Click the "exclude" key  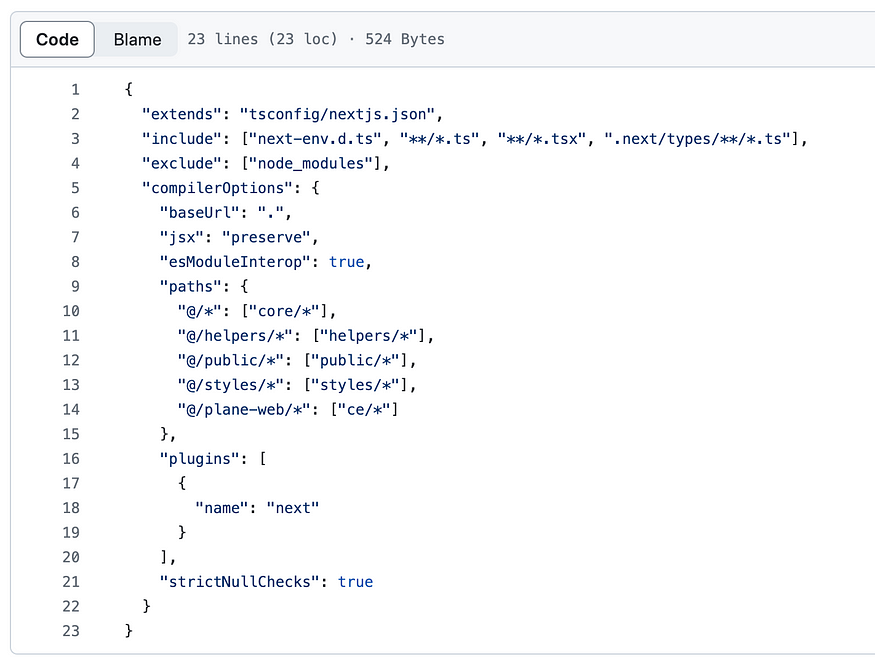coord(182,163)
